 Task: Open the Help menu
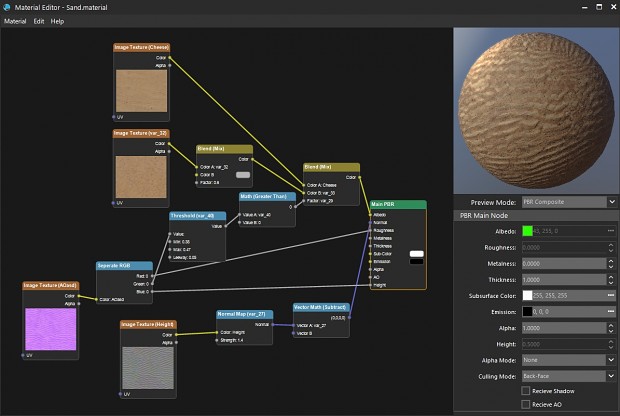[x=57, y=21]
